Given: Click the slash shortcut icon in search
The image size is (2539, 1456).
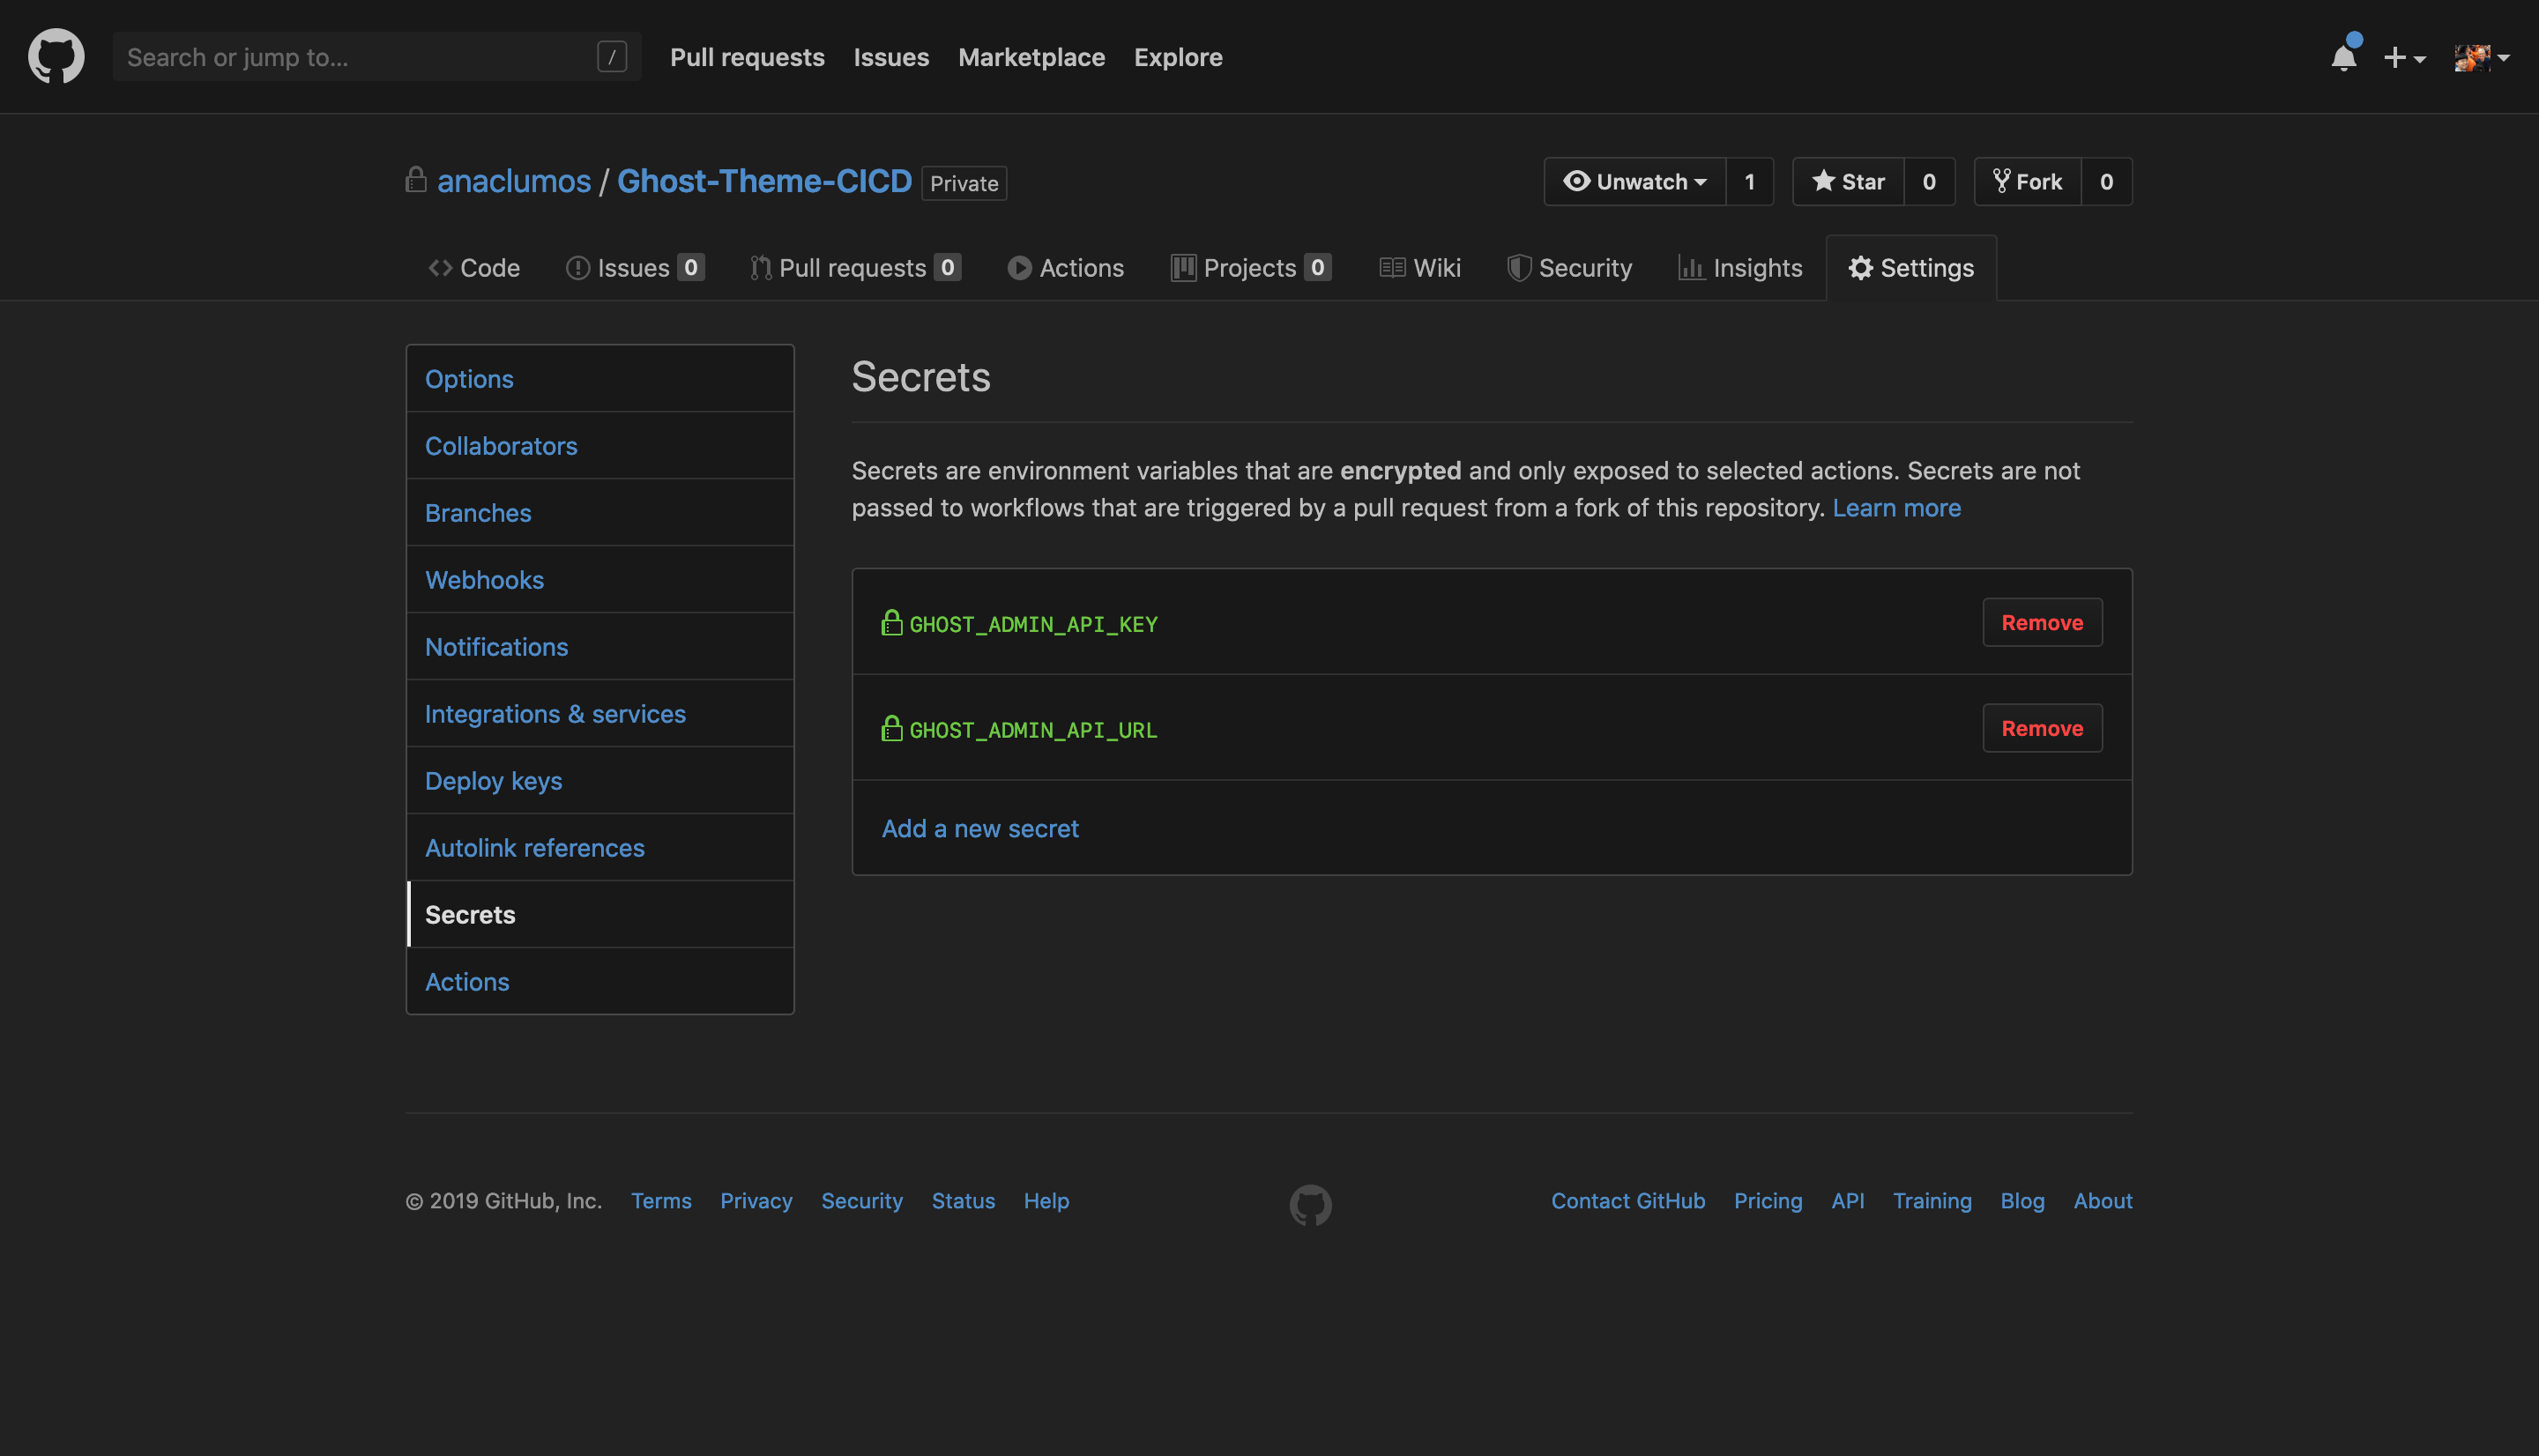Looking at the screenshot, I should pyautogui.click(x=612, y=57).
